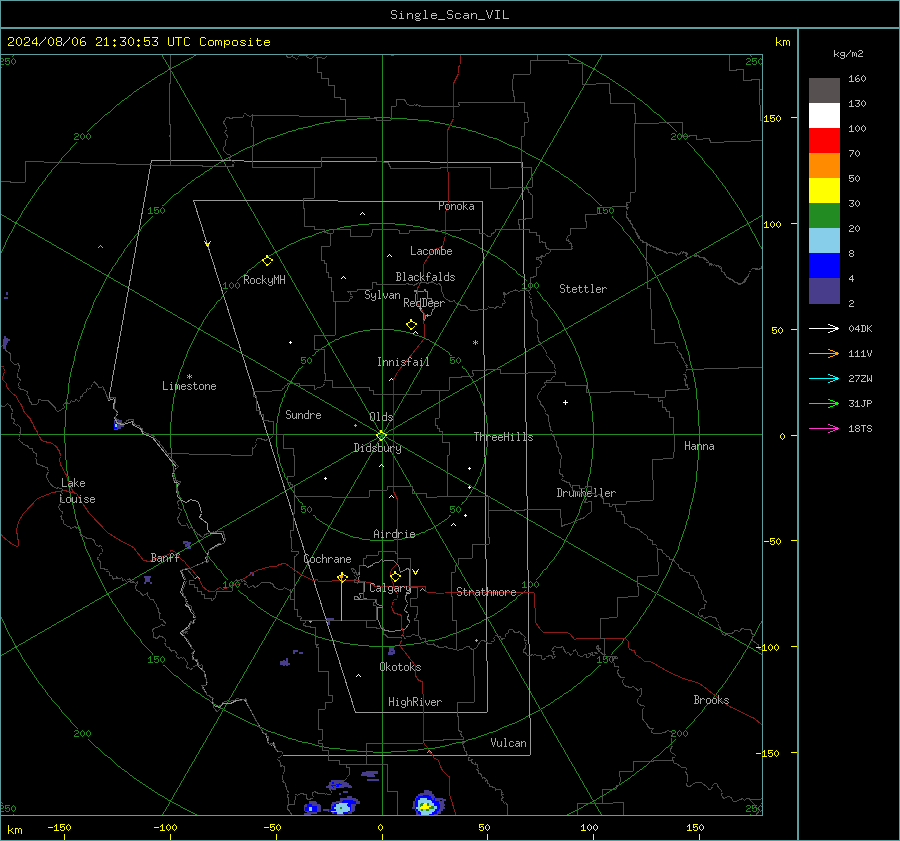Click the red 70-100 color swatch

point(824,141)
